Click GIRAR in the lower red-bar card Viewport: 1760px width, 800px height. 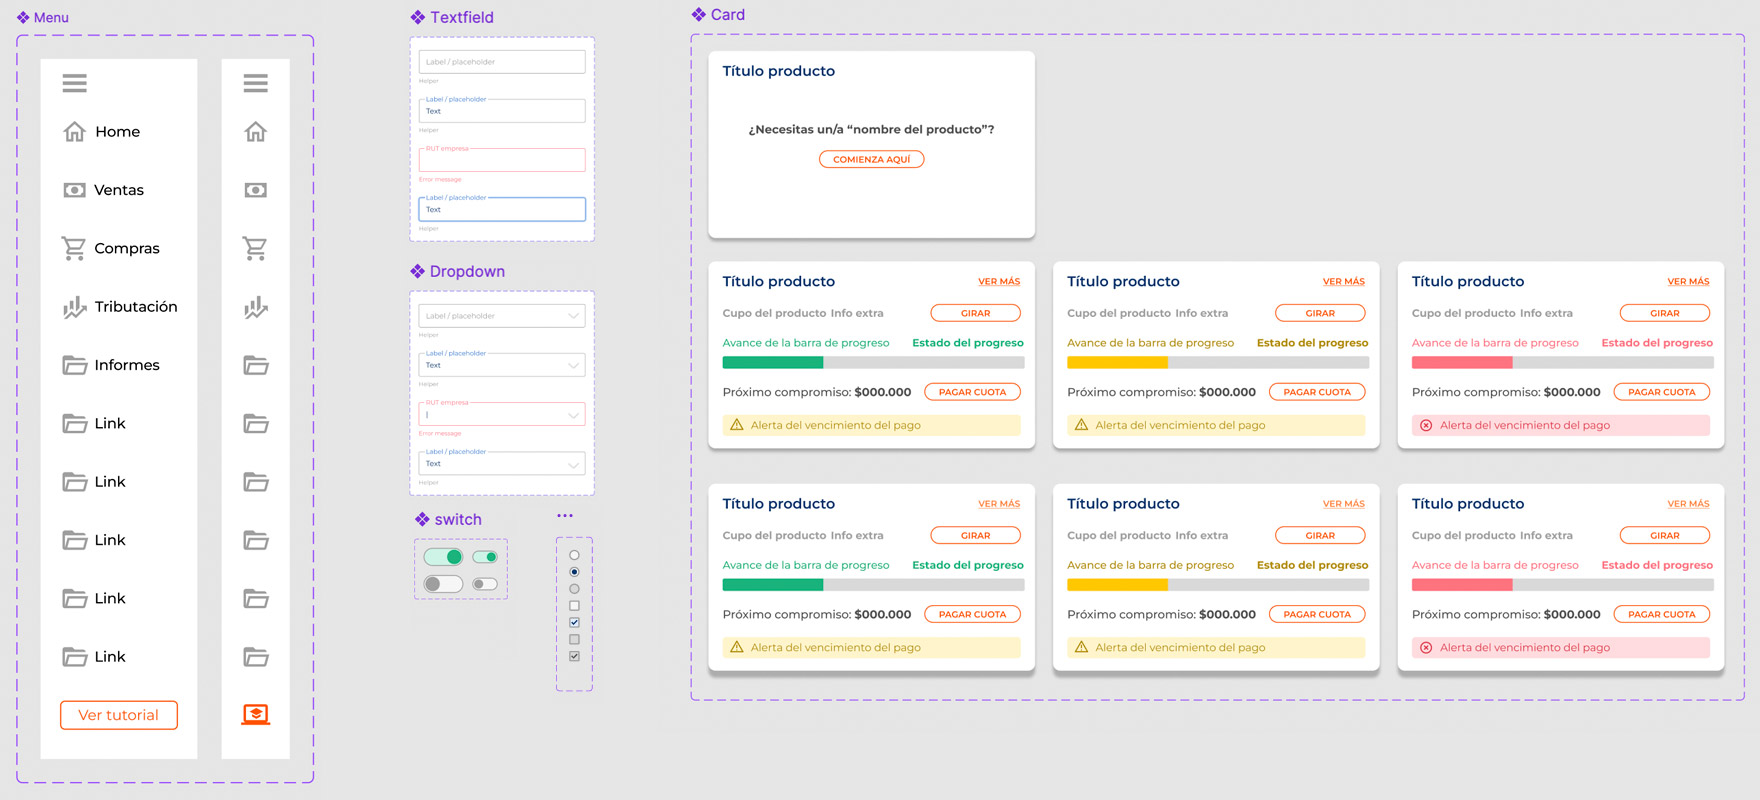pyautogui.click(x=1665, y=535)
